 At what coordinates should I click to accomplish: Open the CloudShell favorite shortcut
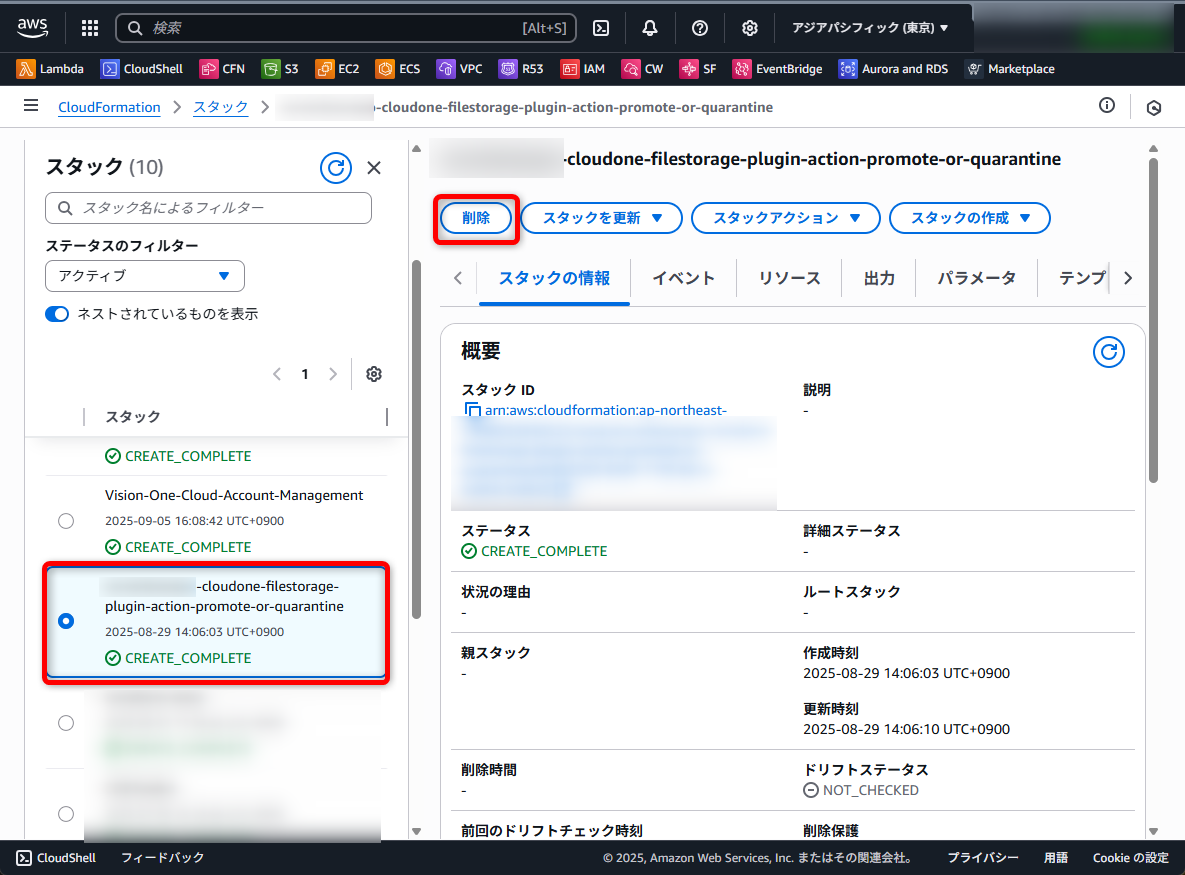point(142,69)
